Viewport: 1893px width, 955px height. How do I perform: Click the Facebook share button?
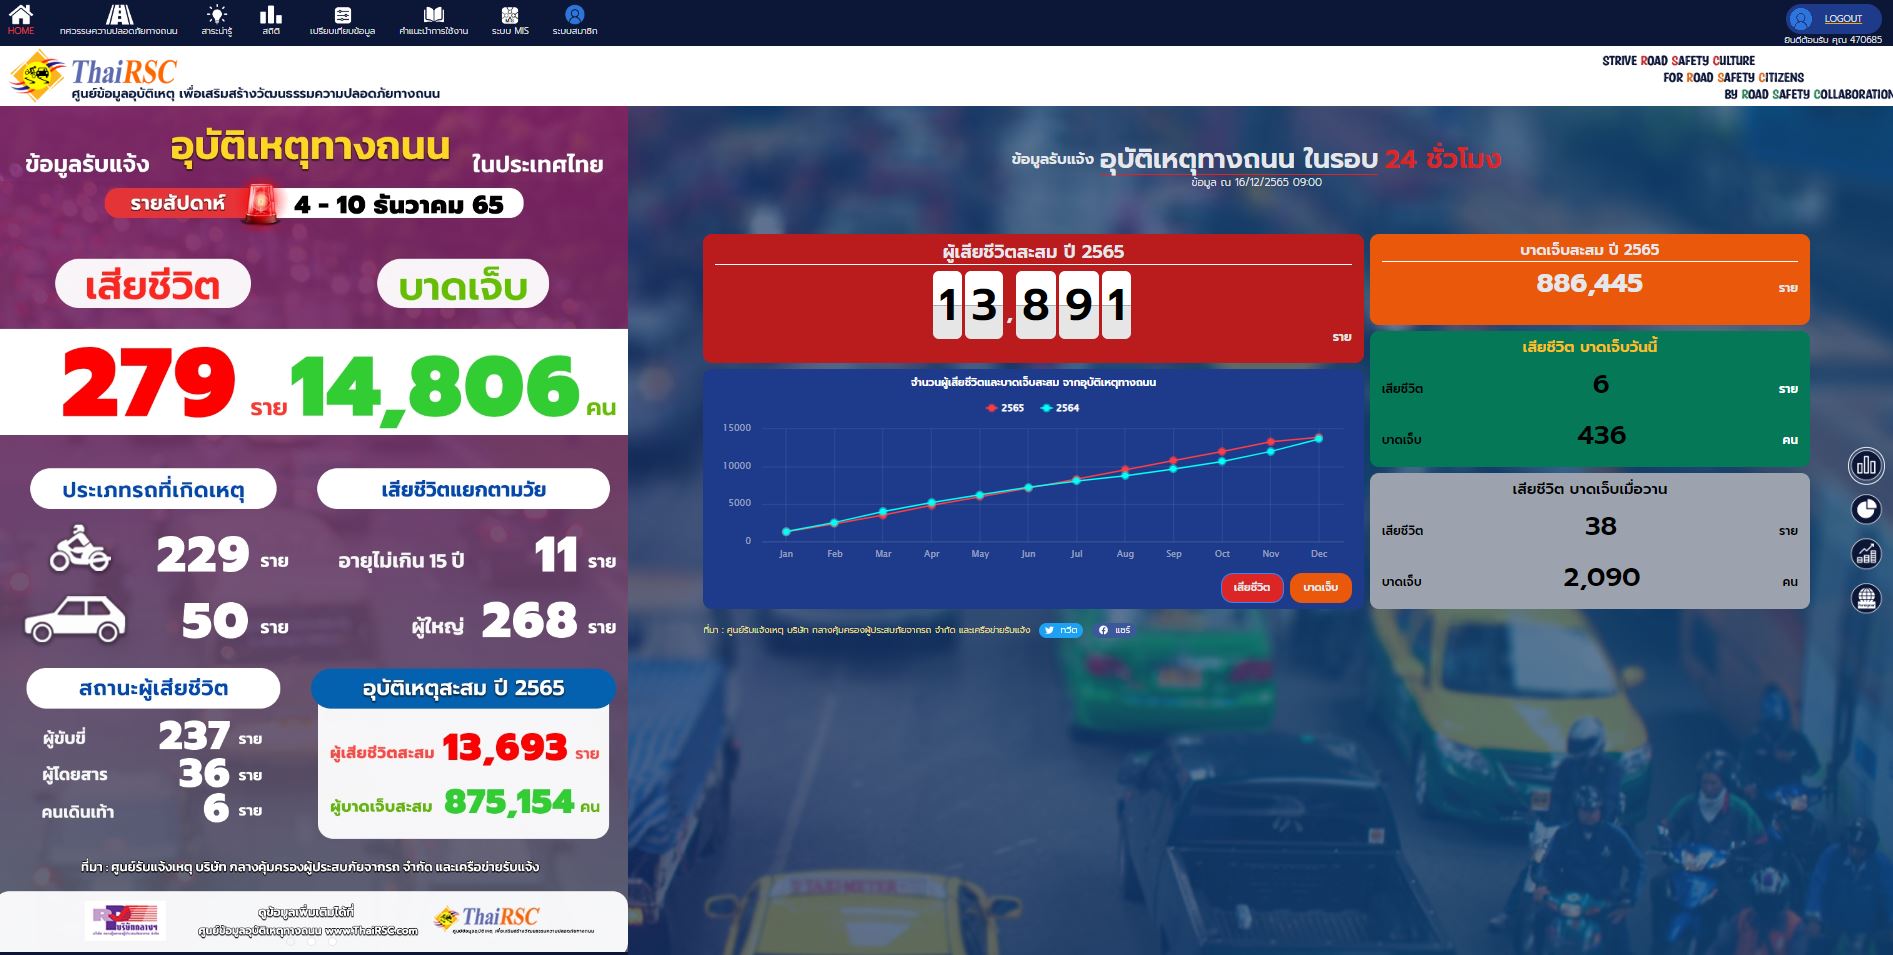click(x=1114, y=630)
